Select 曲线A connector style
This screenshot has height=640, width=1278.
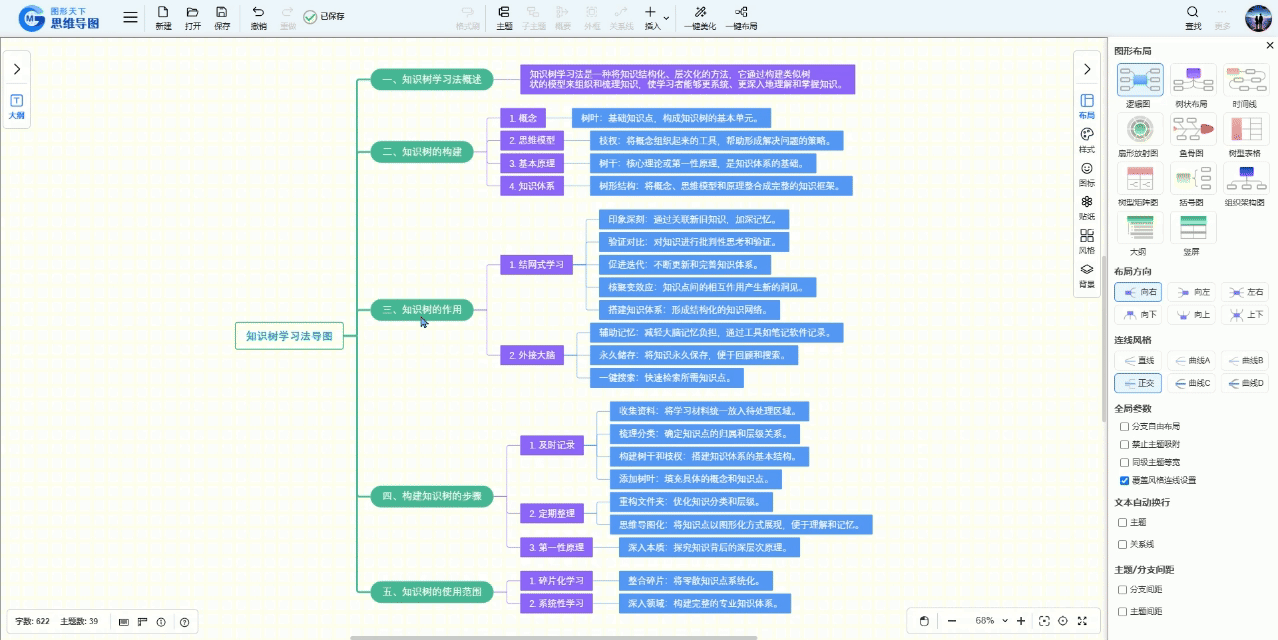click(1191, 360)
